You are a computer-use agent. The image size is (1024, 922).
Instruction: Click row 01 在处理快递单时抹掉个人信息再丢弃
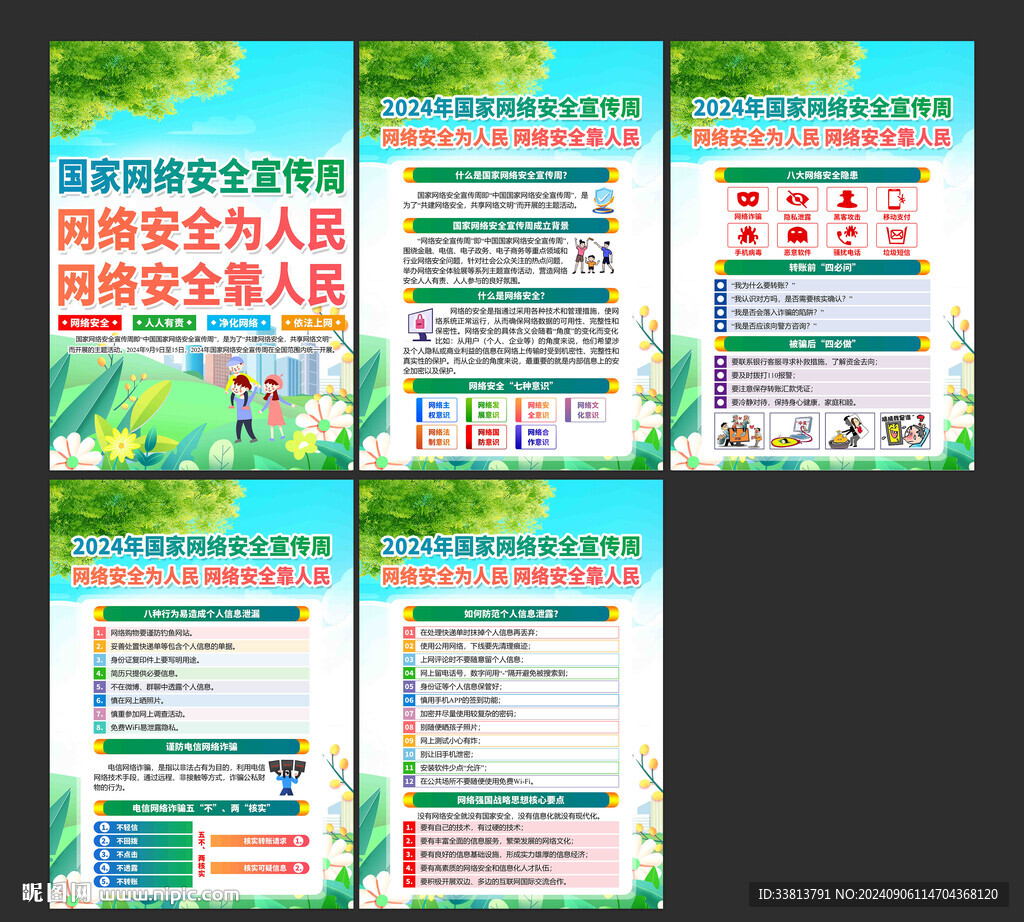tap(511, 633)
